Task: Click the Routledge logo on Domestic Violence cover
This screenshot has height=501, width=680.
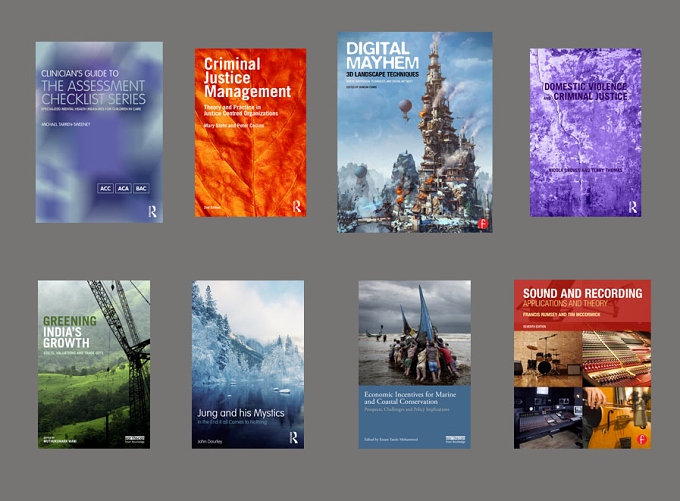Action: tap(633, 207)
